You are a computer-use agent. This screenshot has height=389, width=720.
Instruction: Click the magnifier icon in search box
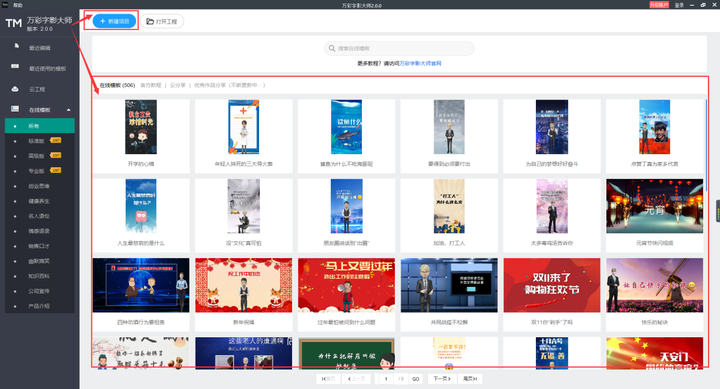(x=332, y=48)
